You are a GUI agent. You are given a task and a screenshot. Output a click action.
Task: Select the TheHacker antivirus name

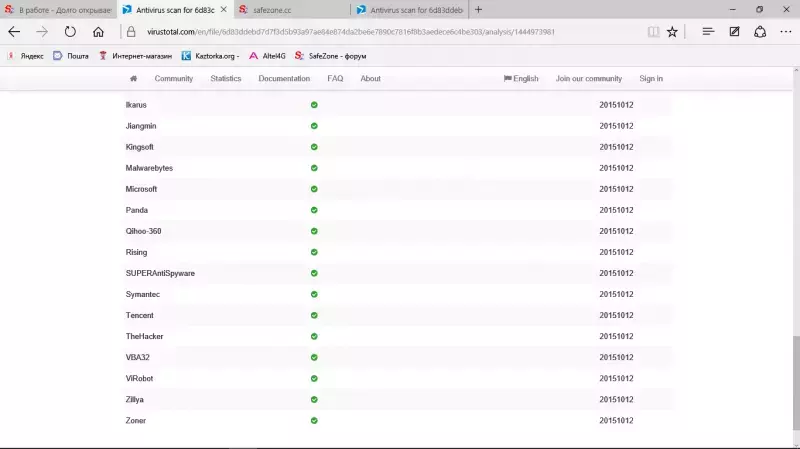(x=144, y=336)
